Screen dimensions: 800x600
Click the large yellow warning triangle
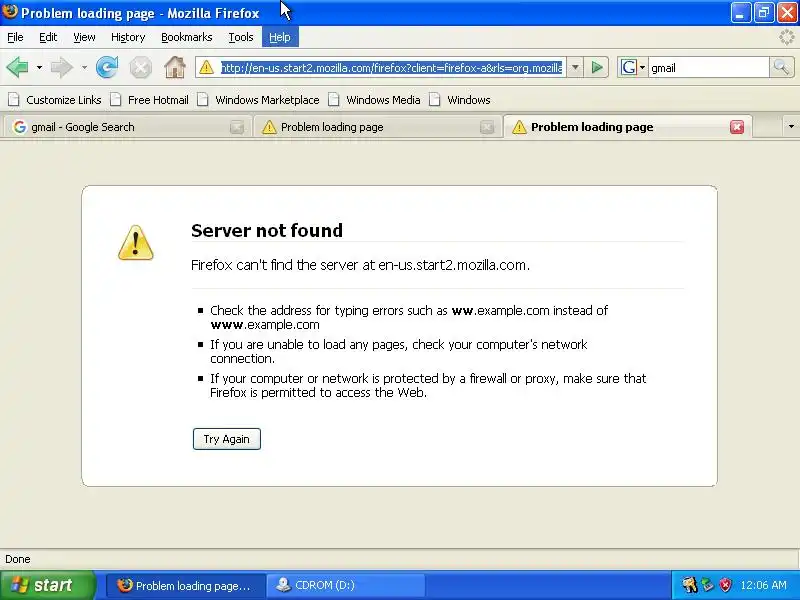pyautogui.click(x=136, y=243)
